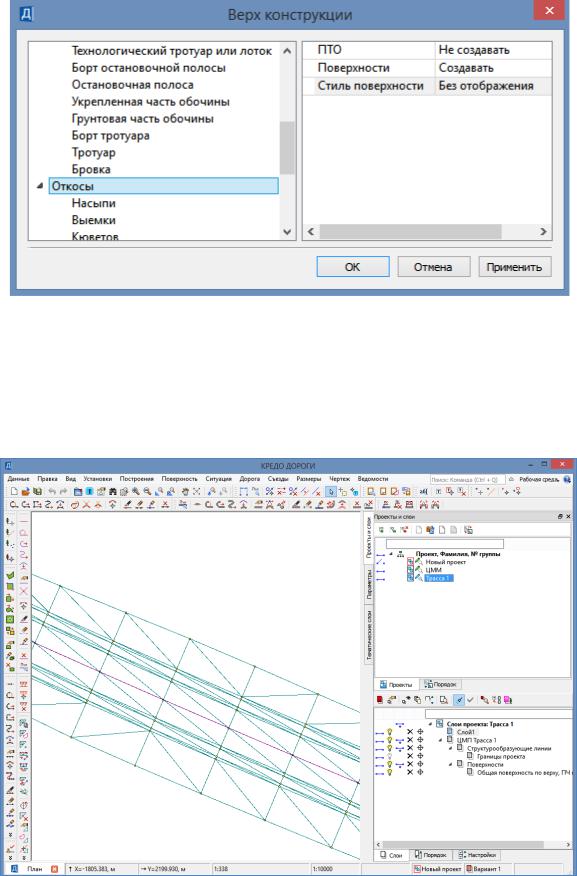Collapse the Откосы tree node
The width and height of the screenshot is (577, 876).
[40, 186]
